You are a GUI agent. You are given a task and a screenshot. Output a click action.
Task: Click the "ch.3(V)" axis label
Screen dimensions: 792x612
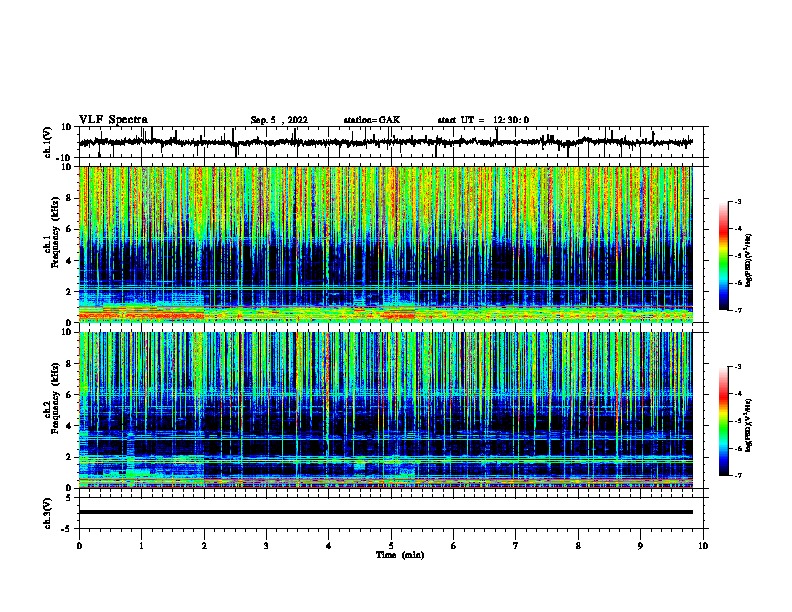click(48, 513)
